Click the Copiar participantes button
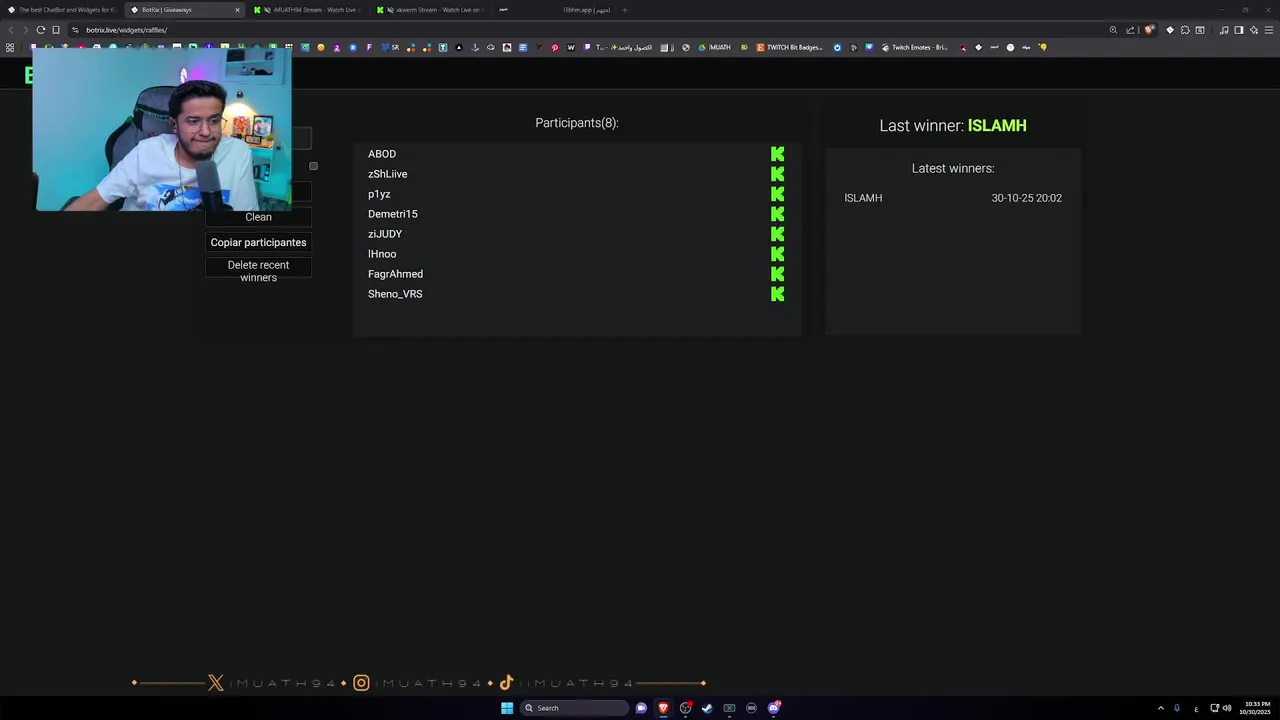The height and width of the screenshot is (720, 1280). click(x=258, y=242)
